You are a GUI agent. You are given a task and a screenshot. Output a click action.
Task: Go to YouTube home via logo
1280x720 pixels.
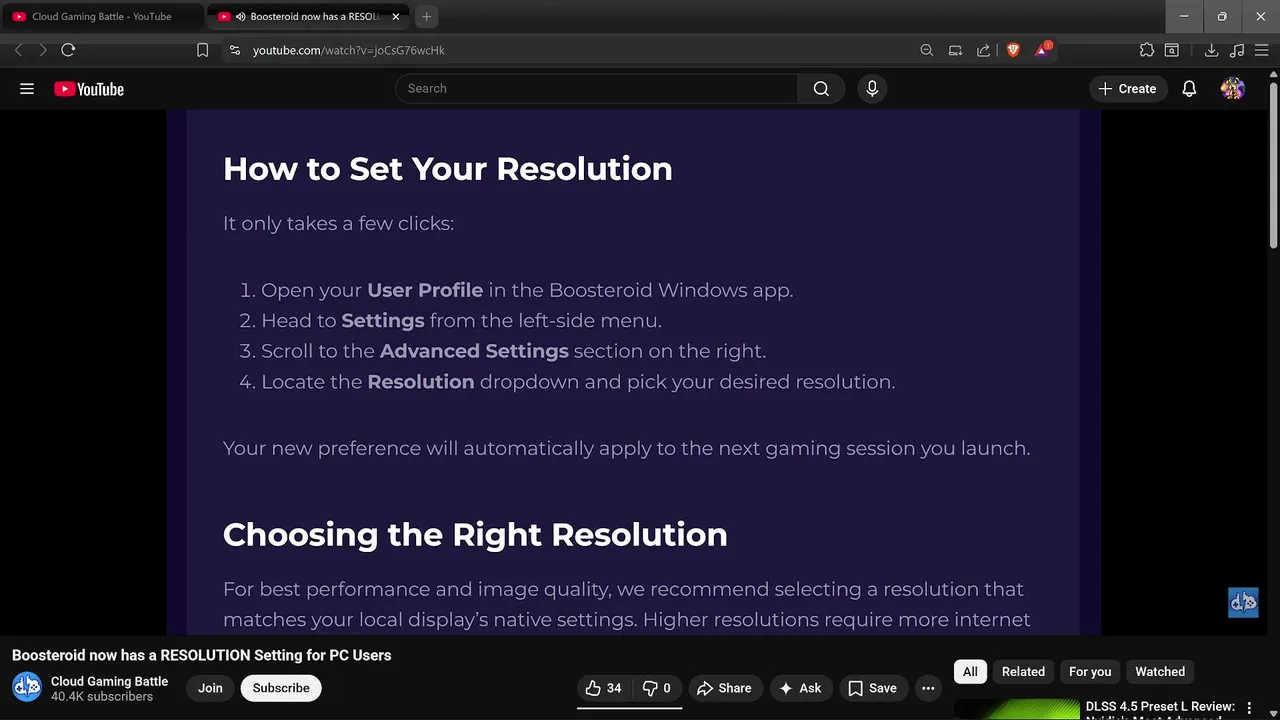(x=89, y=89)
